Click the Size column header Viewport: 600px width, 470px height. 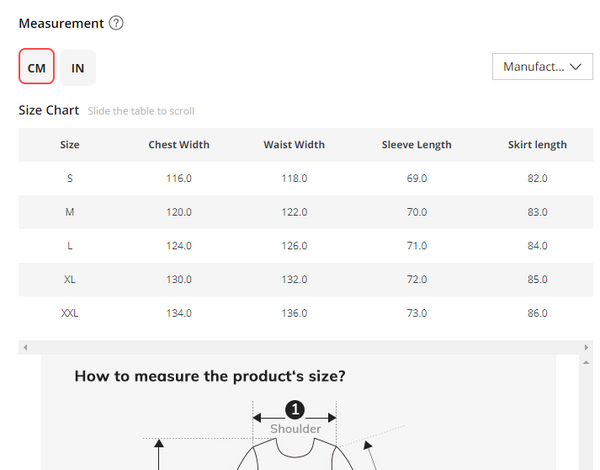coord(70,145)
